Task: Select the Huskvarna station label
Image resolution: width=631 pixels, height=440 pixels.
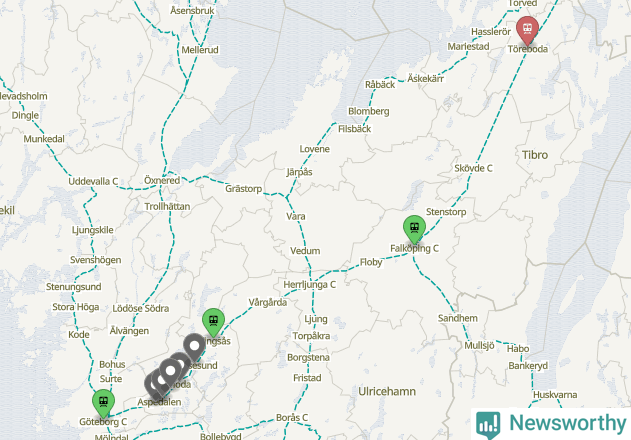Action: [x=555, y=395]
